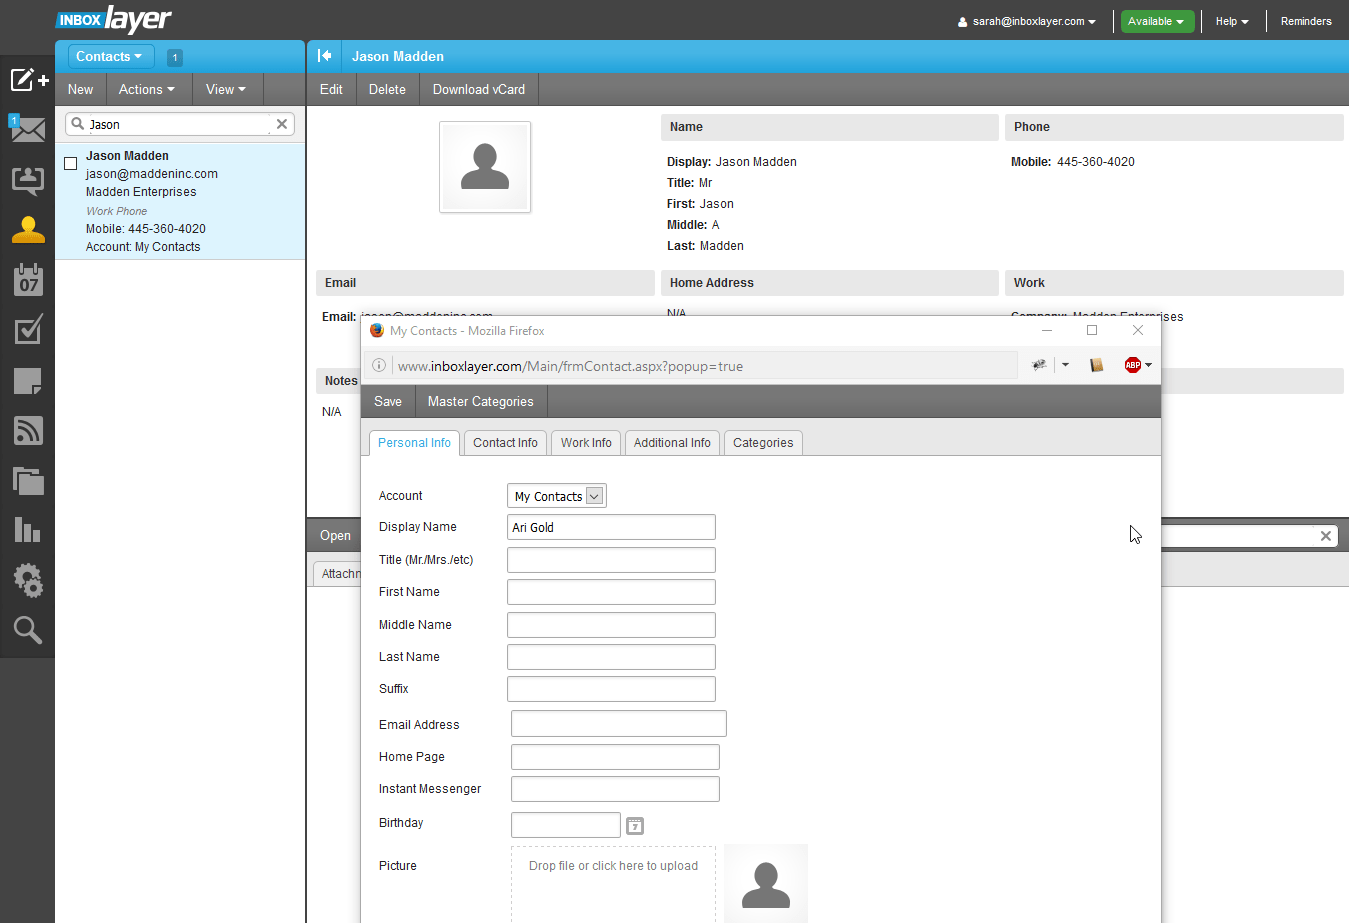
Task: Open the Chat conversations panel
Action: 27,180
